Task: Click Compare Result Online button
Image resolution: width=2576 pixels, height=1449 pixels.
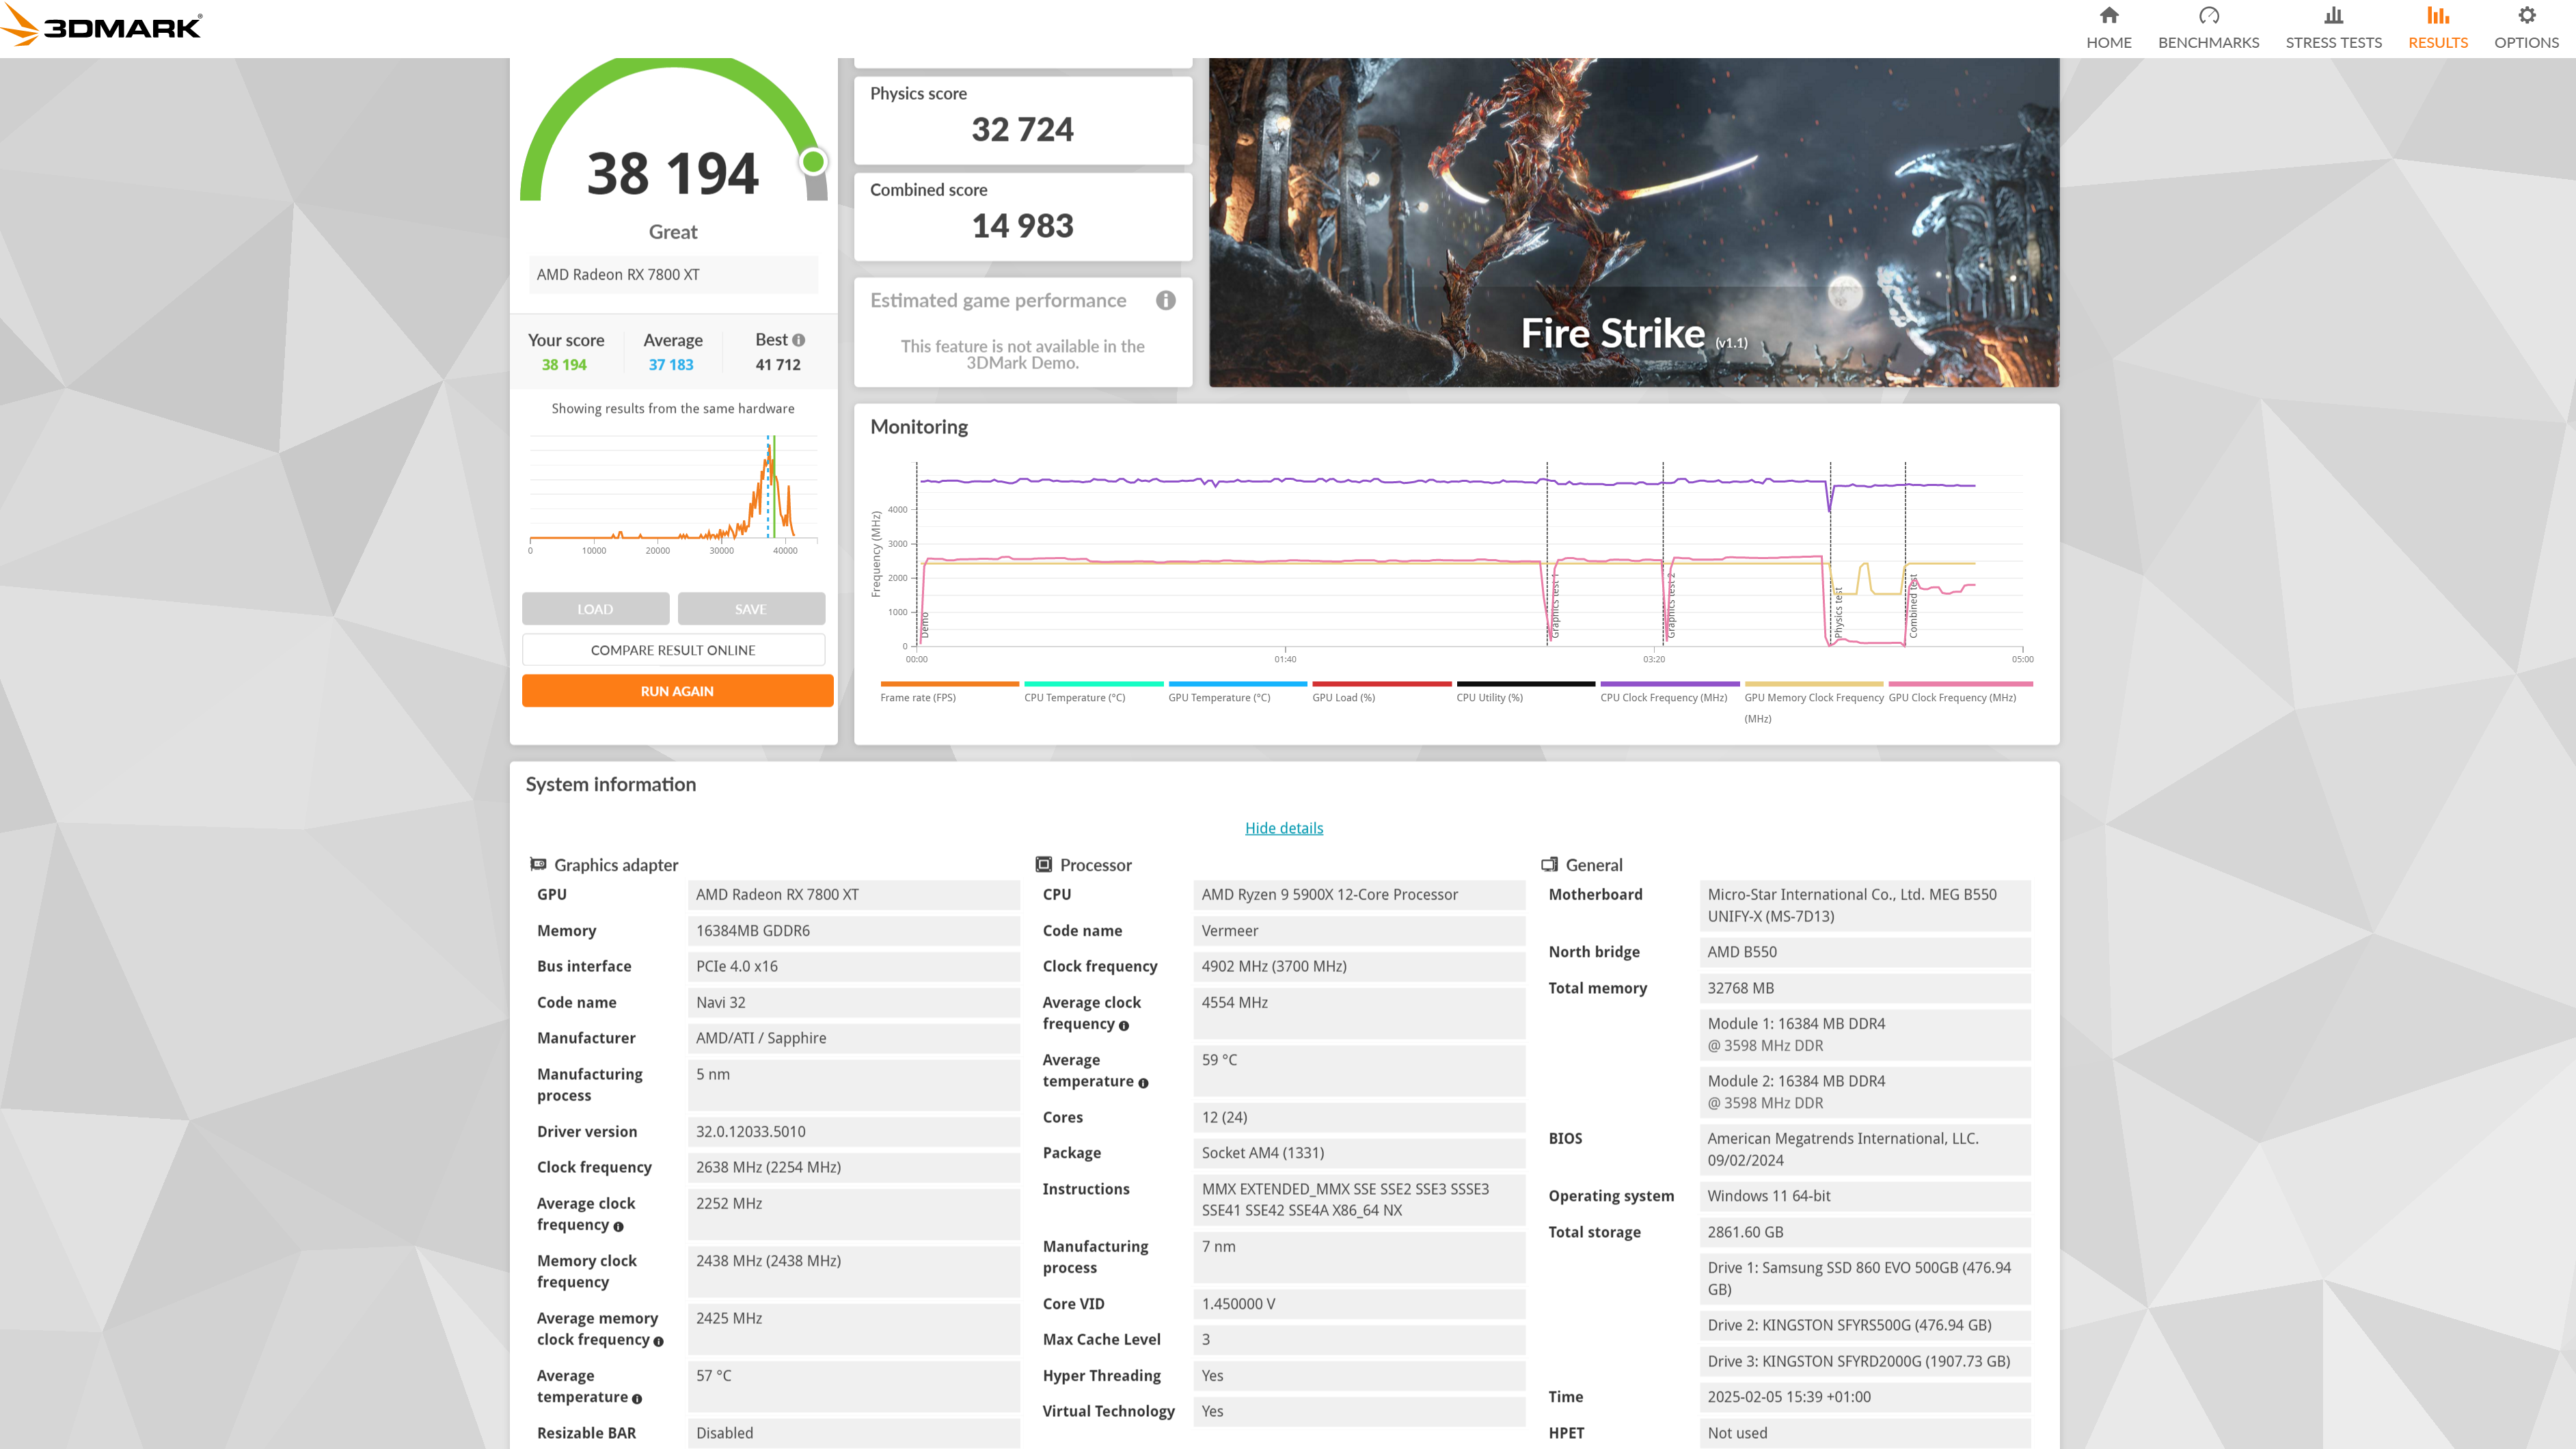Action: click(673, 650)
